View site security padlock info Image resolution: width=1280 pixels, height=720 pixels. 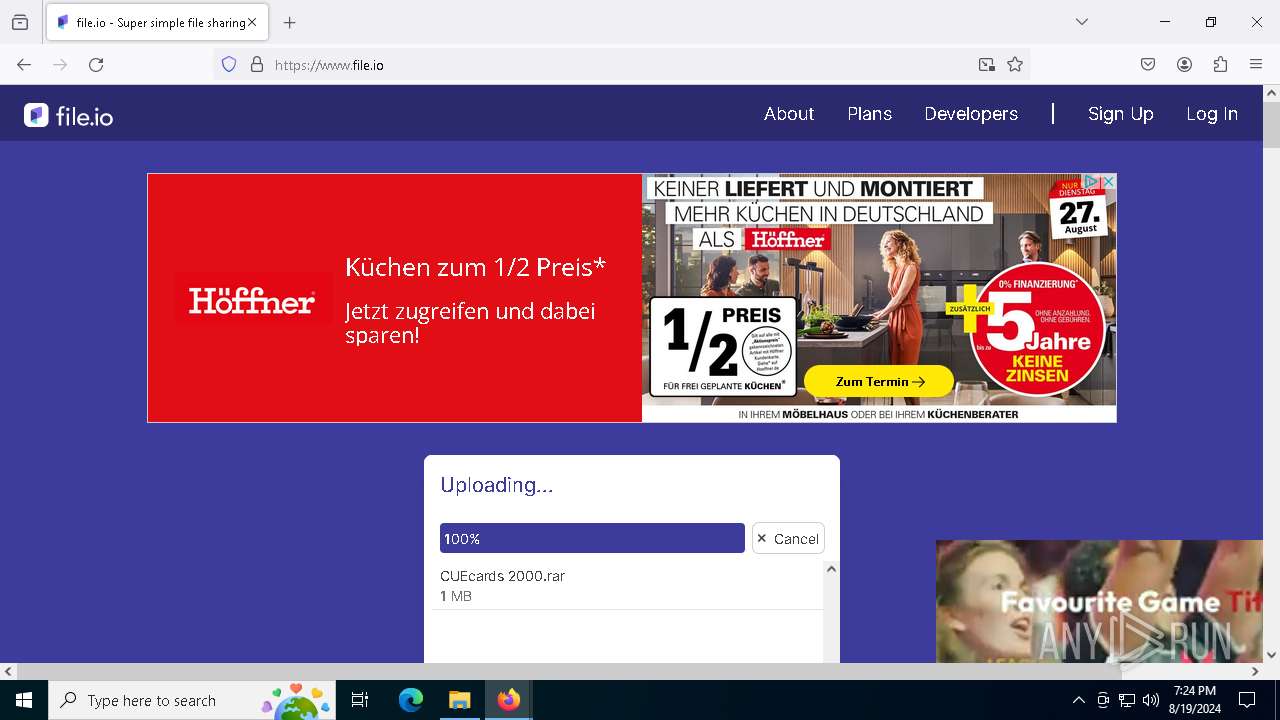tap(257, 65)
